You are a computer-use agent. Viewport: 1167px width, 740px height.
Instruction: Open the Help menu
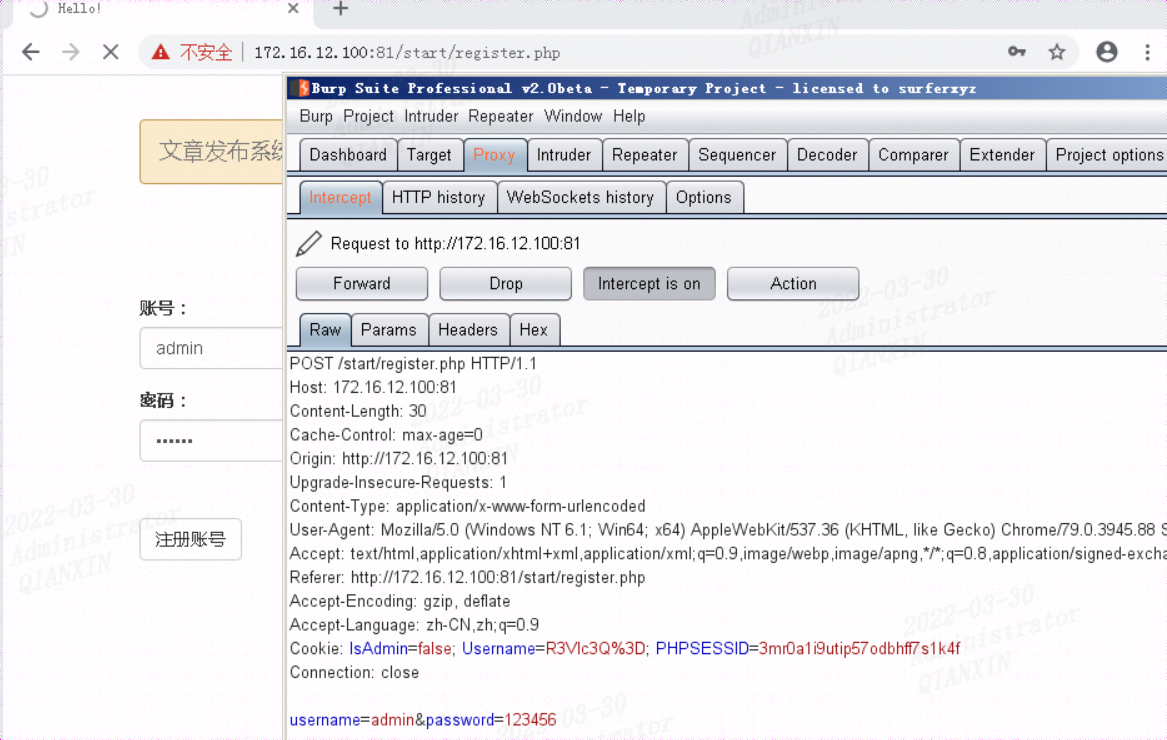629,116
